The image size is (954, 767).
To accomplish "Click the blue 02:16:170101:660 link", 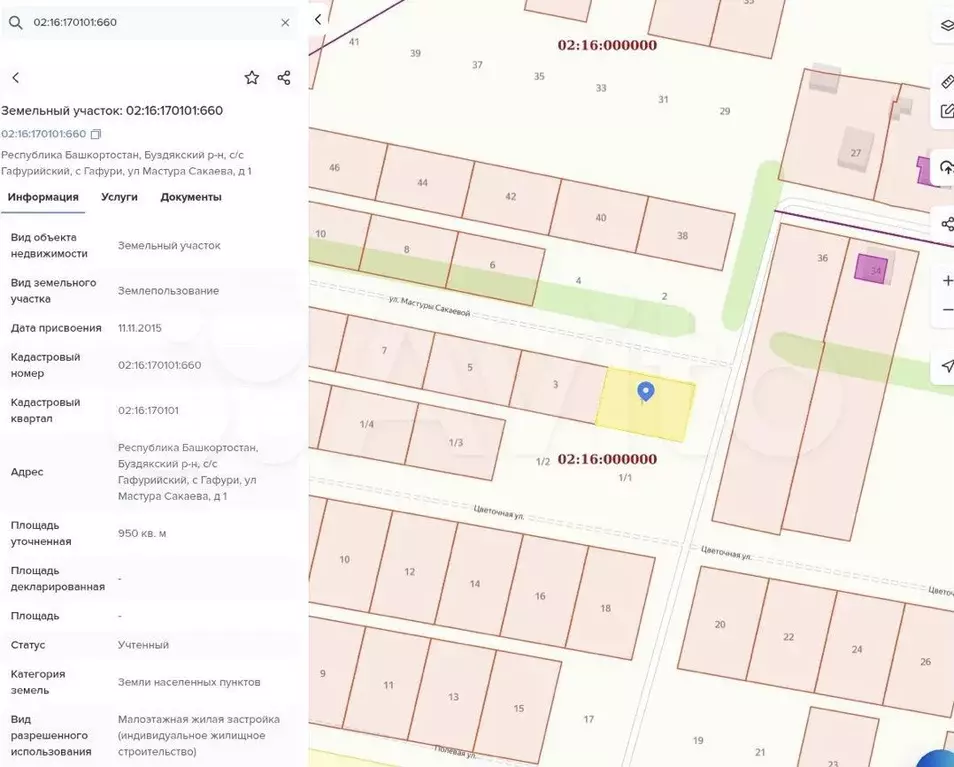I will click(x=43, y=134).
